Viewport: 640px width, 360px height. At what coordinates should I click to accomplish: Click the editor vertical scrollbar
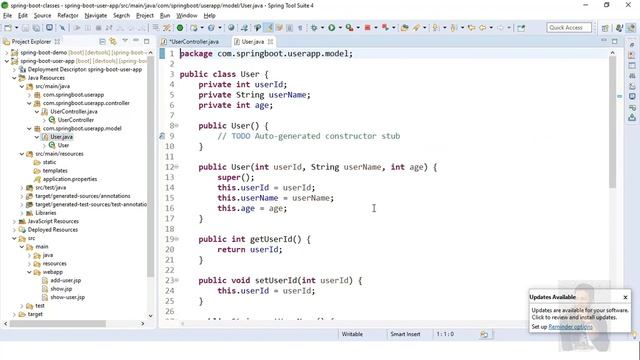coord(612,122)
